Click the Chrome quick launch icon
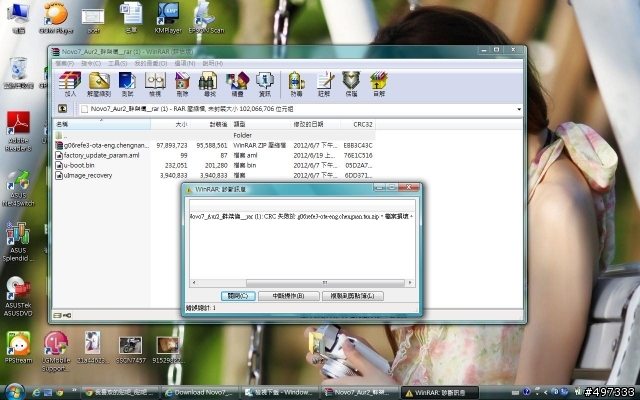640x400 pixels. coord(60,393)
